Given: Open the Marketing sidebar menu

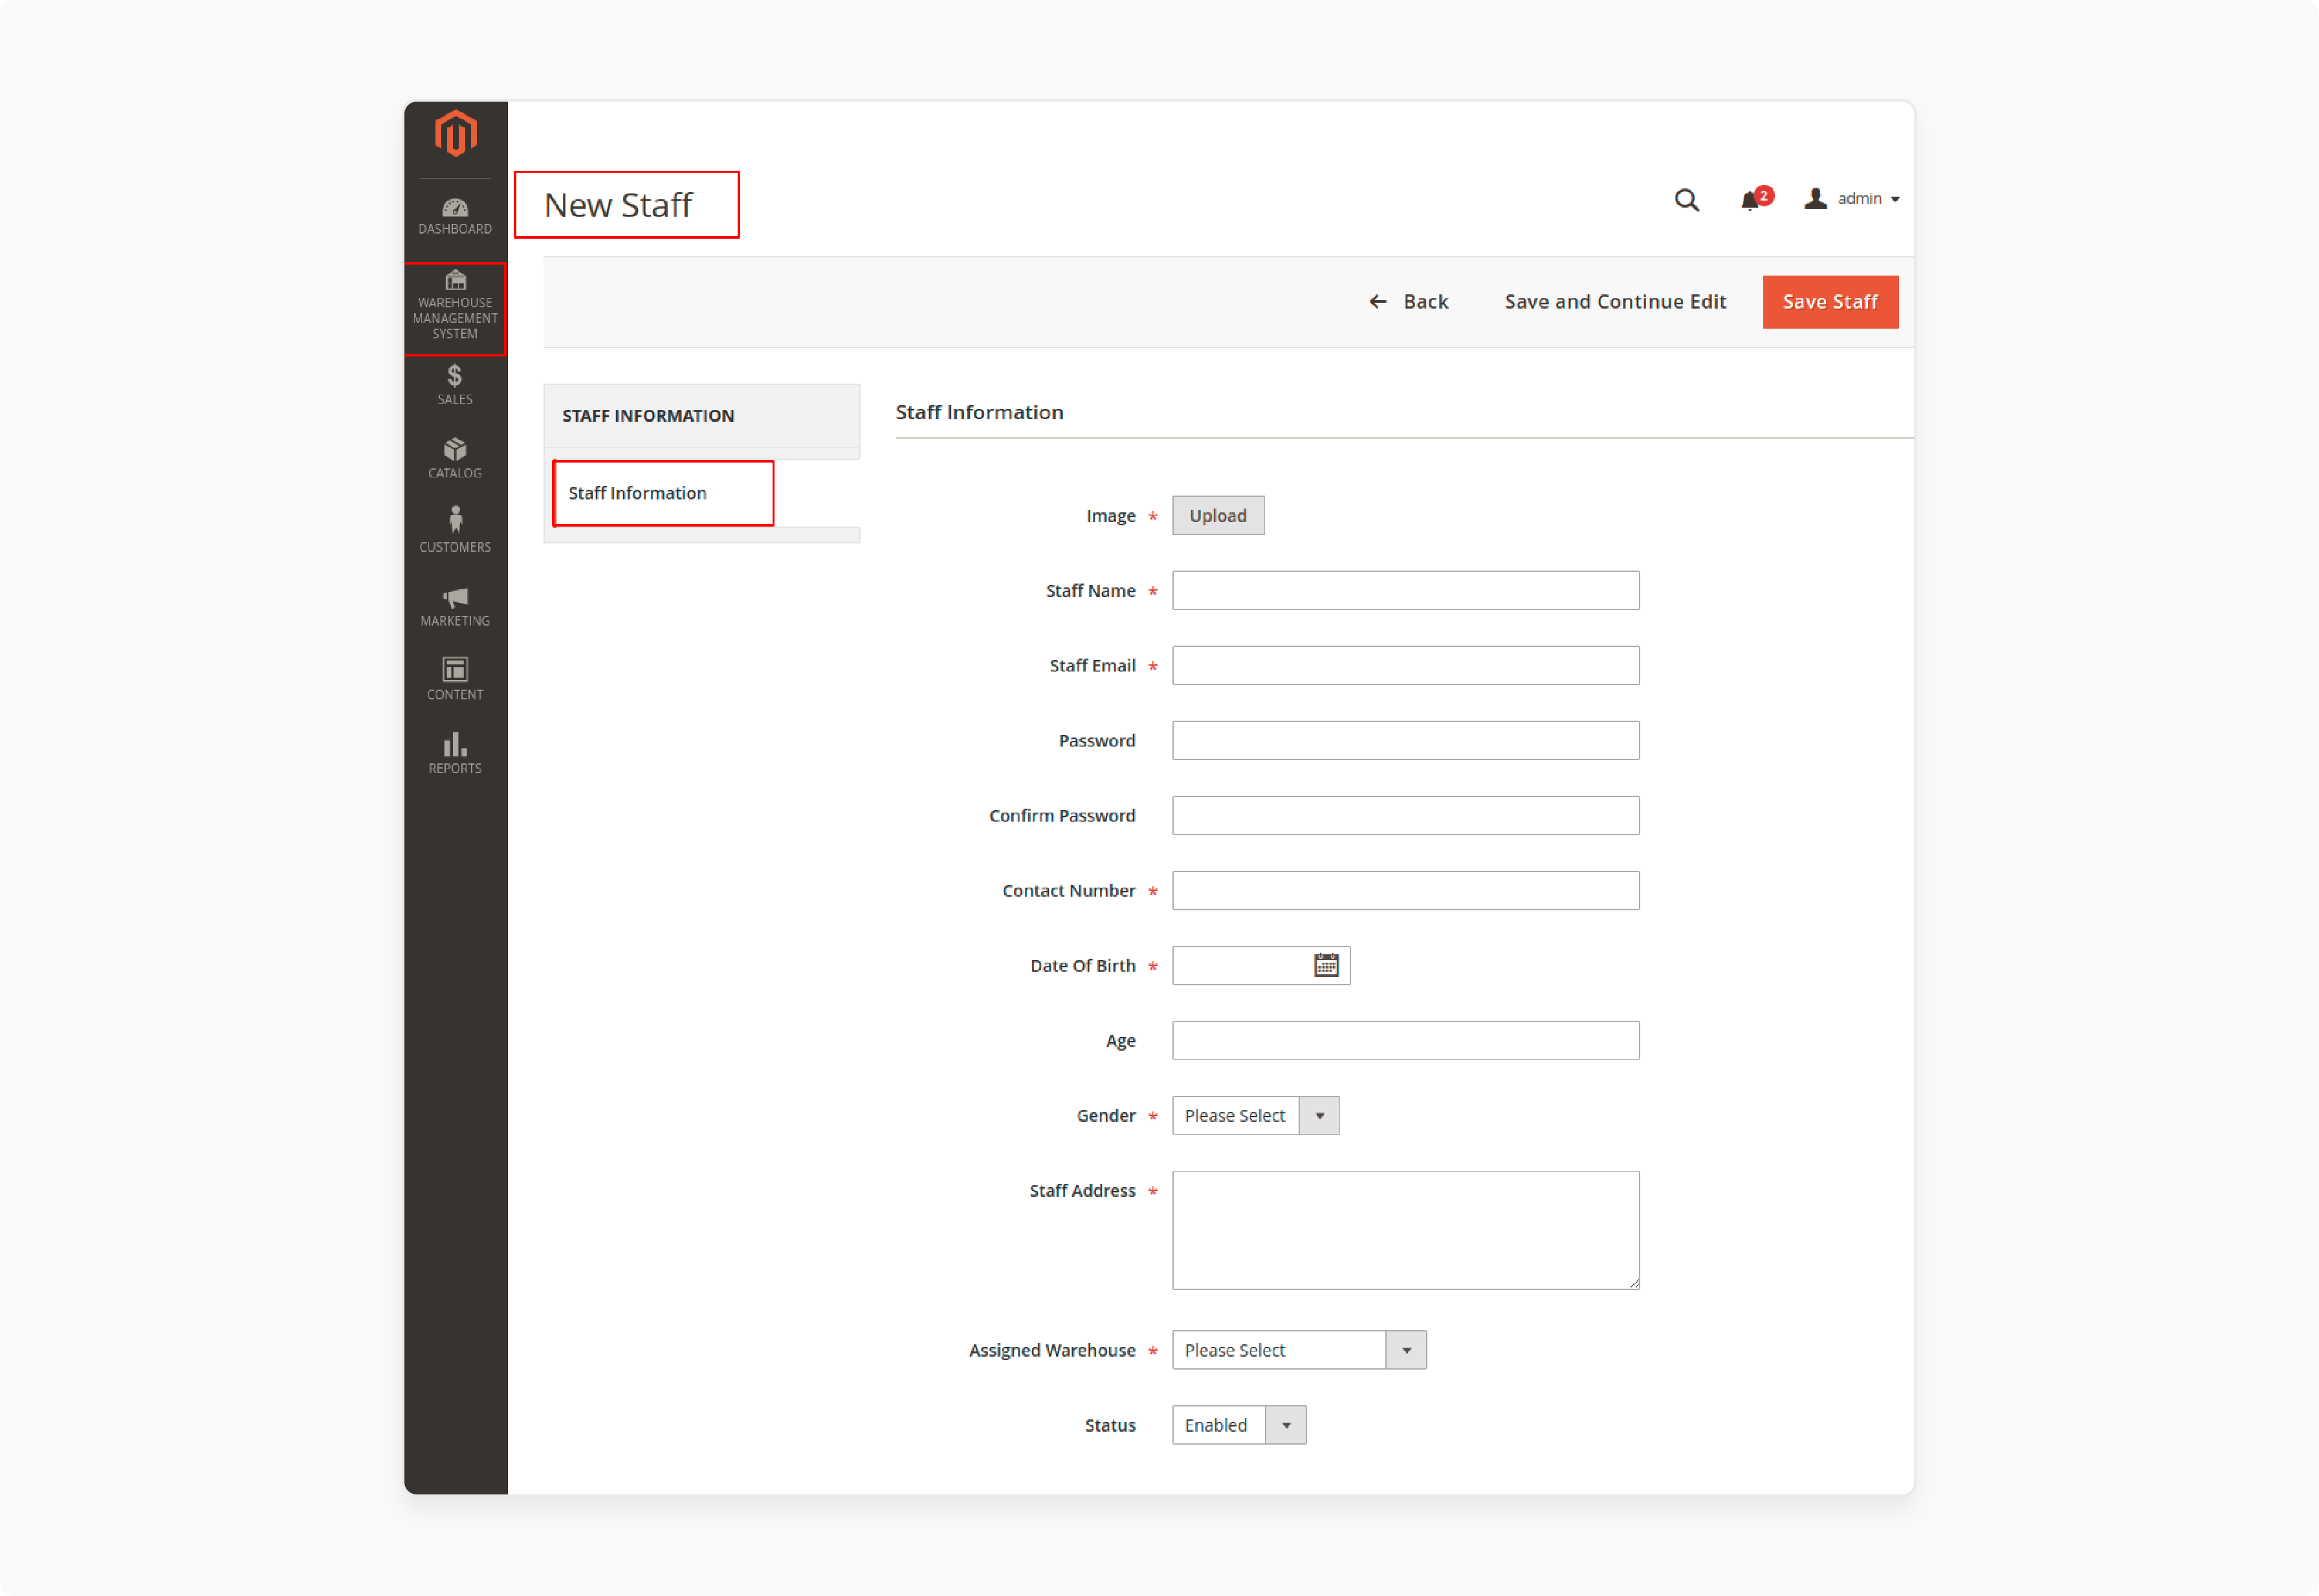Looking at the screenshot, I should 455,606.
